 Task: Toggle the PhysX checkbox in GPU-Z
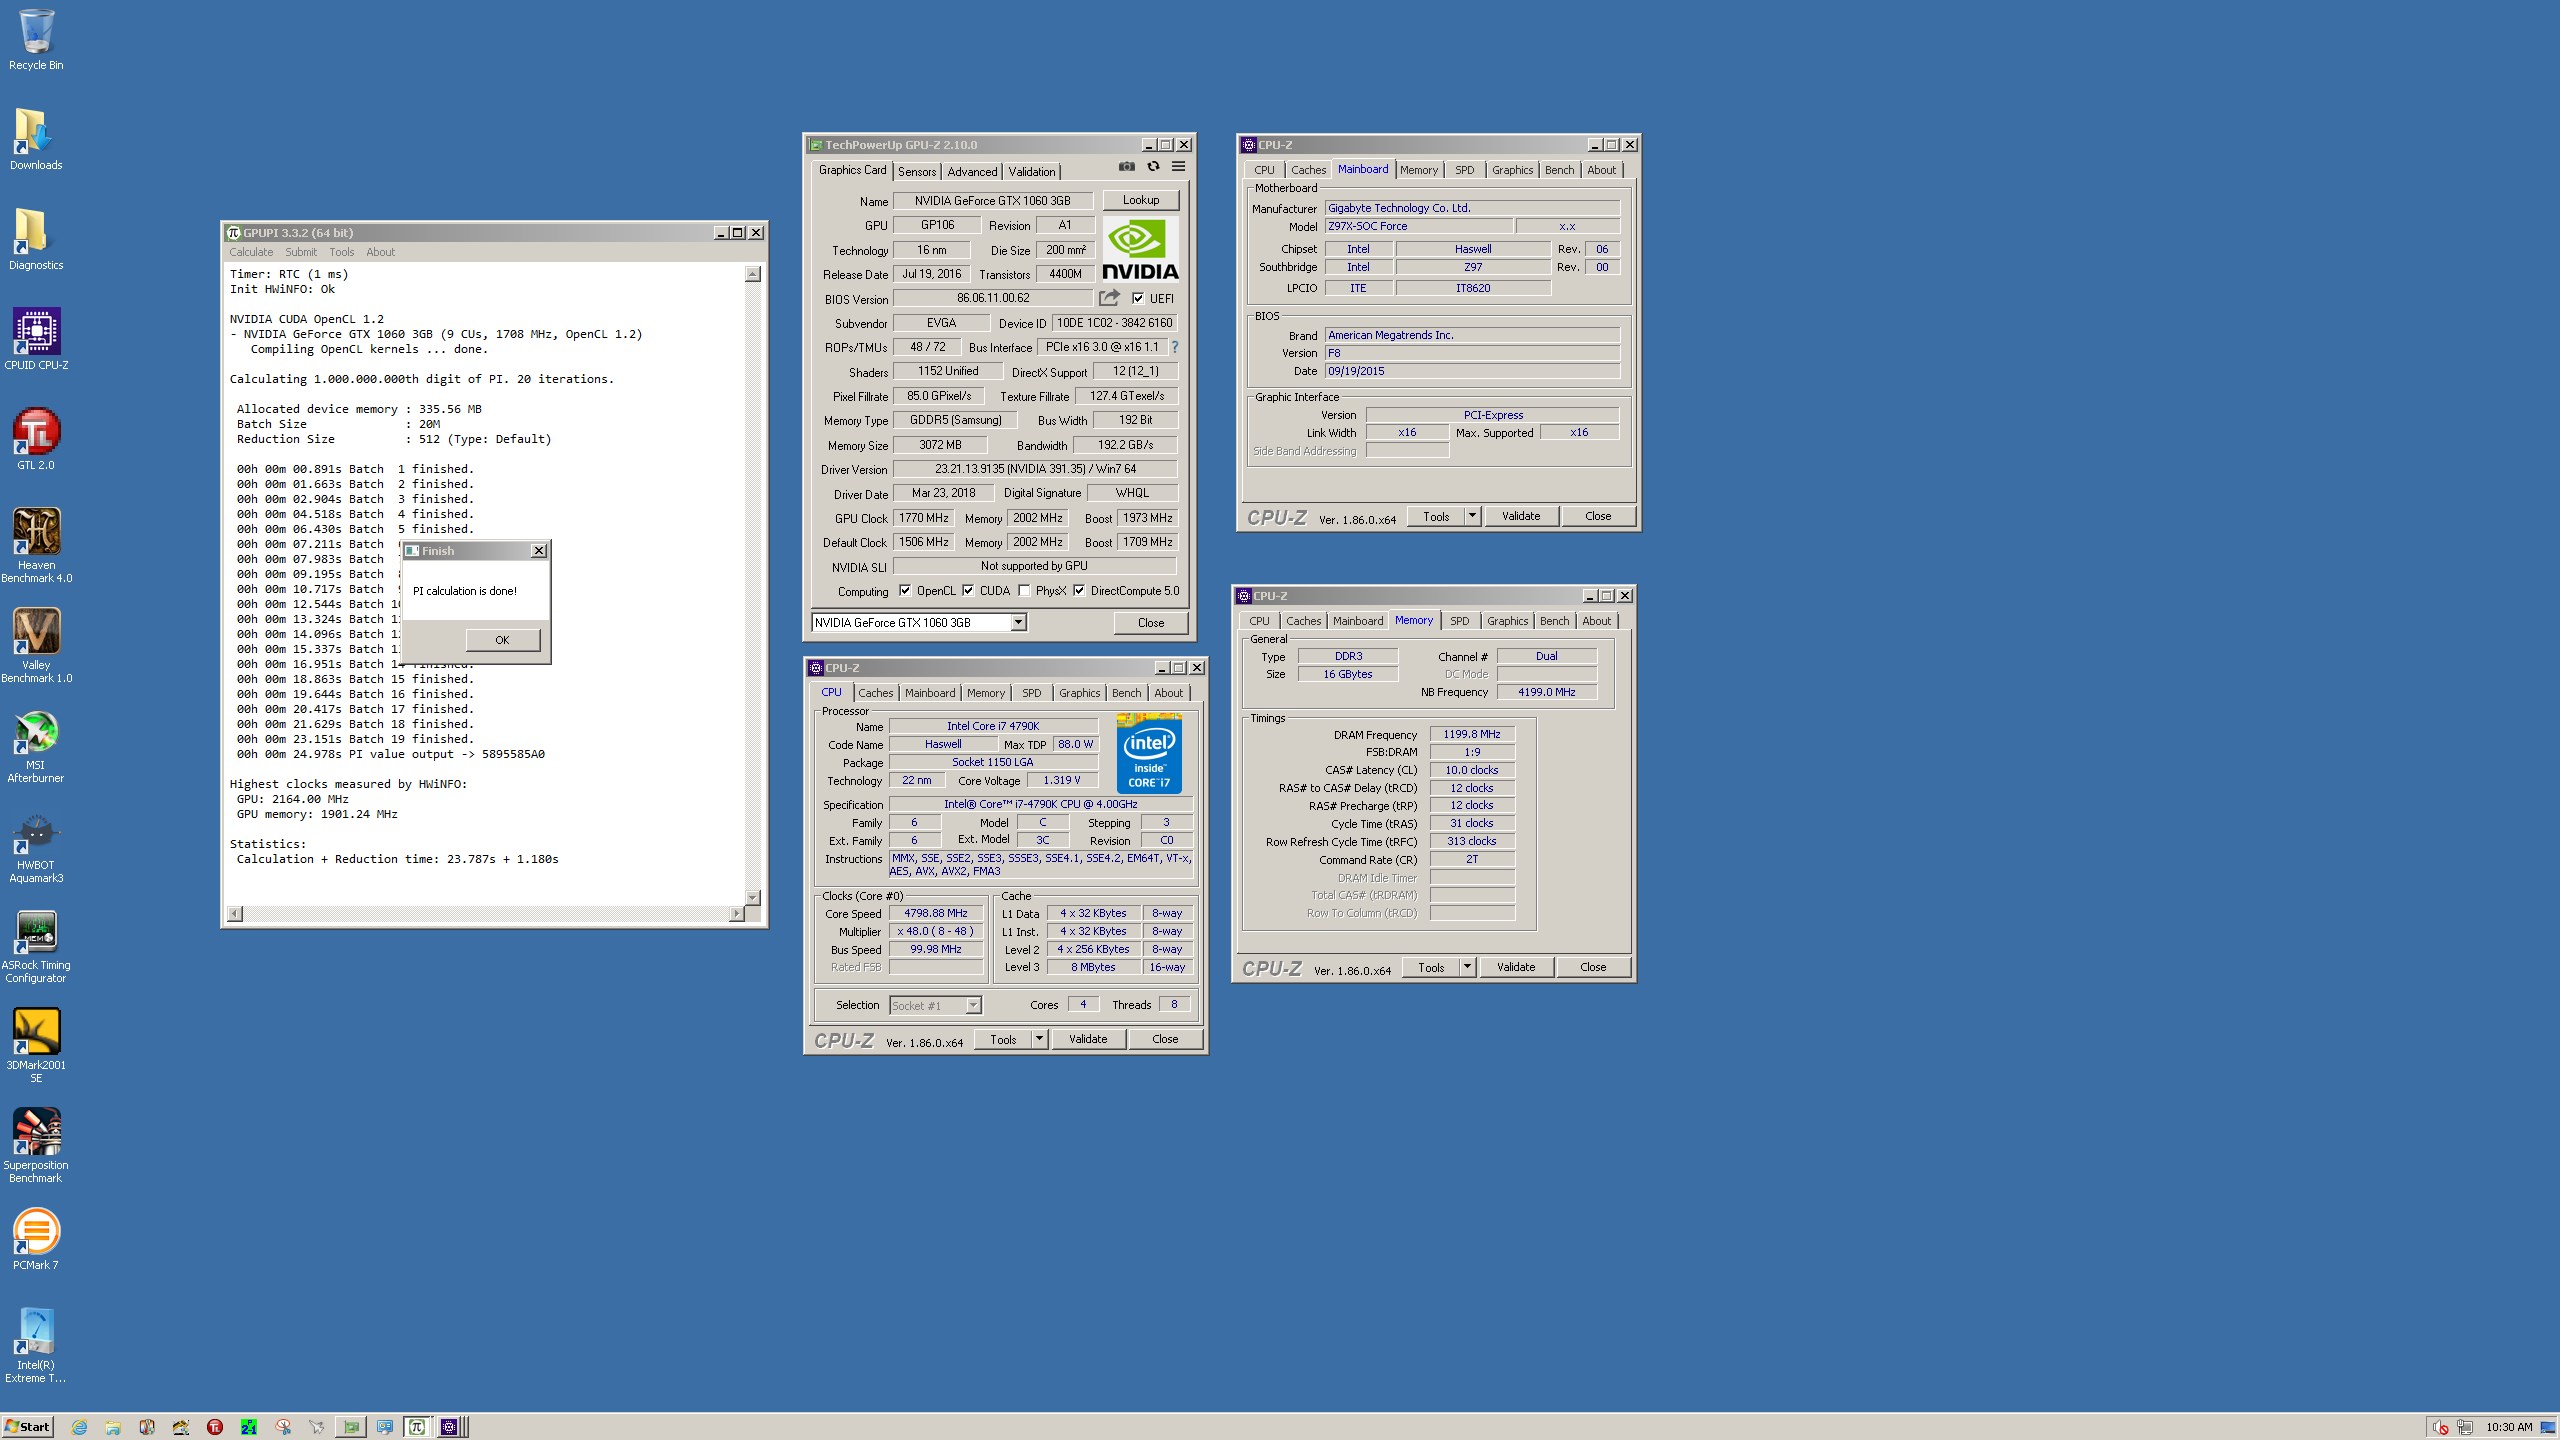(x=1024, y=591)
